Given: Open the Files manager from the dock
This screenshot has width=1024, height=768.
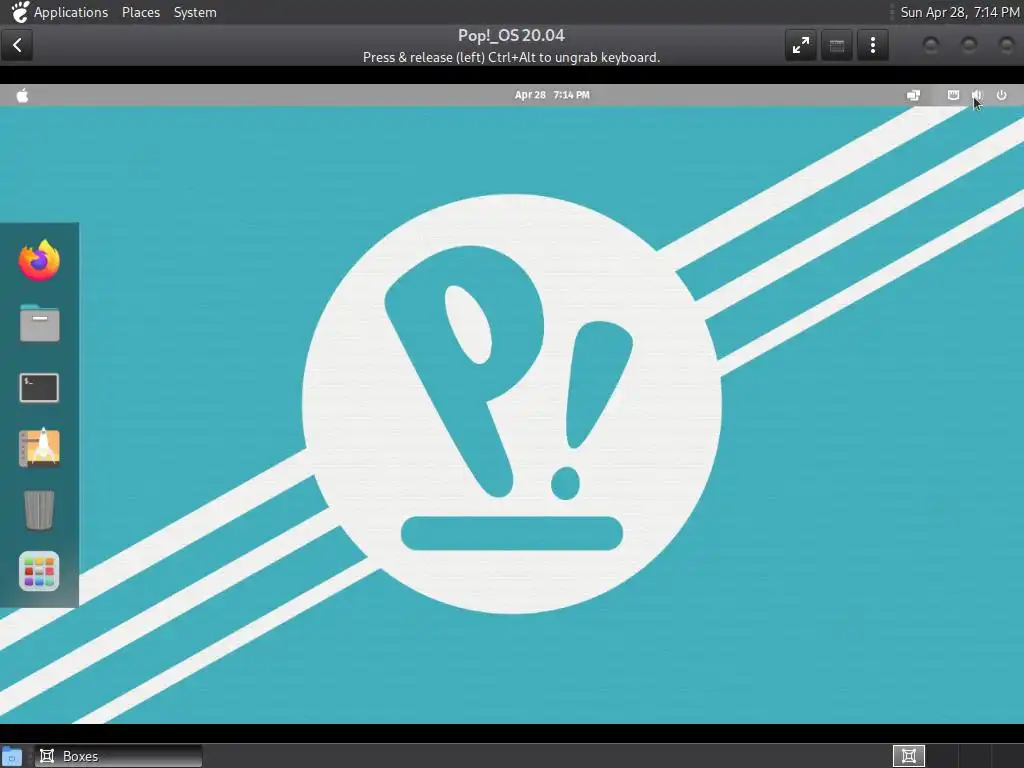Looking at the screenshot, I should (x=39, y=323).
